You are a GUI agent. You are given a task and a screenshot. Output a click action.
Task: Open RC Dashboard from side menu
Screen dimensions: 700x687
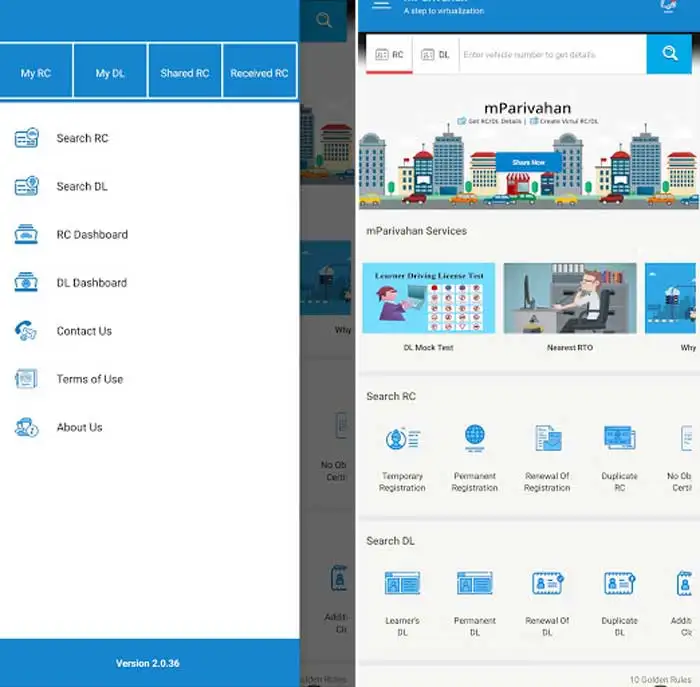[91, 235]
